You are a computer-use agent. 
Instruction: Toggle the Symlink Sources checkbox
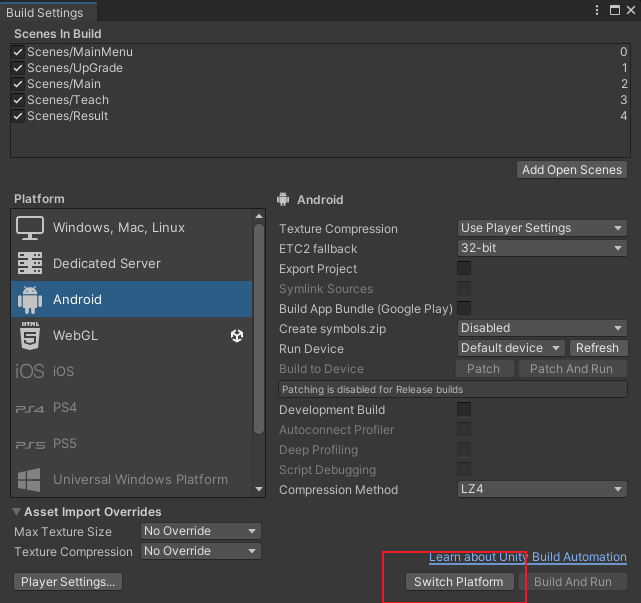464,288
